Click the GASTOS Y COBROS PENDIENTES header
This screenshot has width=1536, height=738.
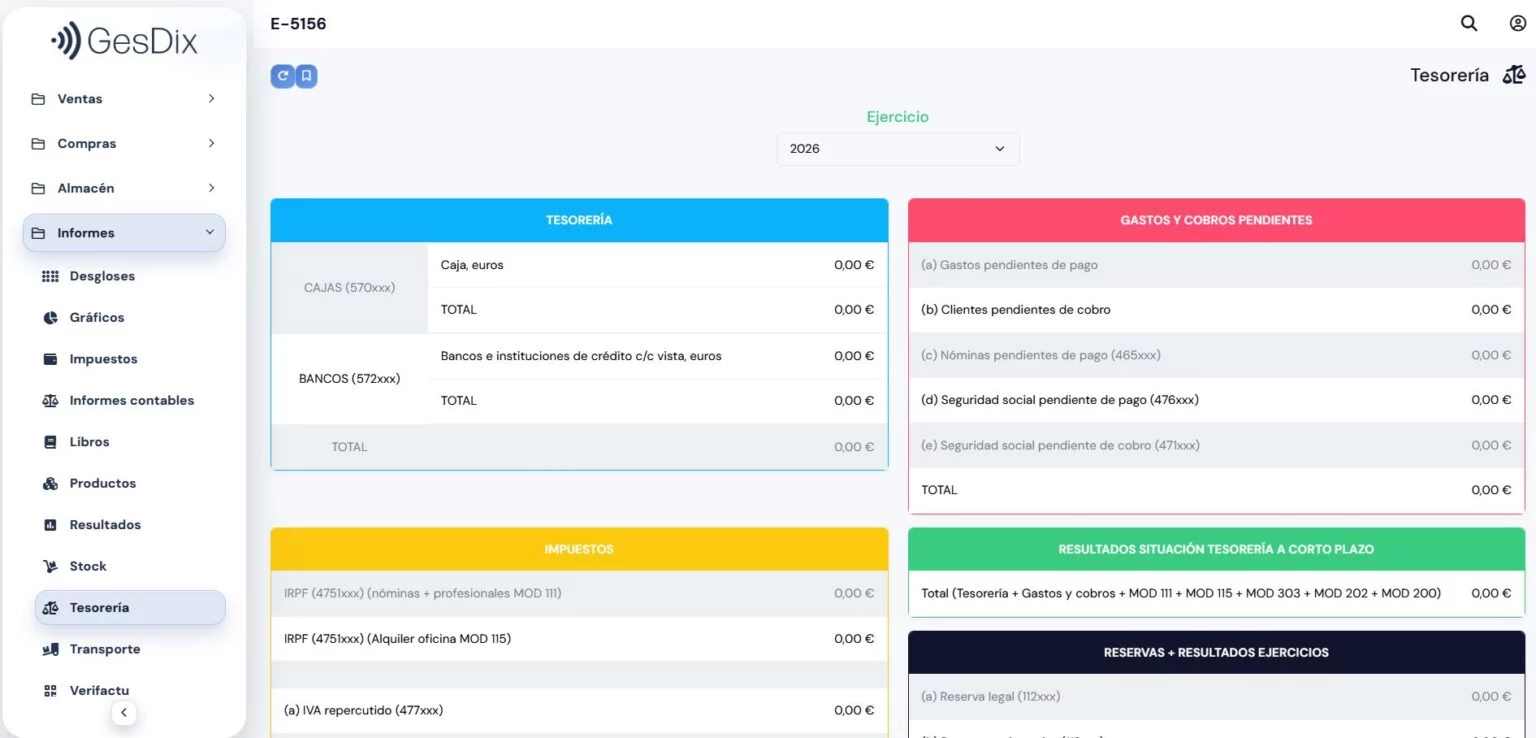1216,220
